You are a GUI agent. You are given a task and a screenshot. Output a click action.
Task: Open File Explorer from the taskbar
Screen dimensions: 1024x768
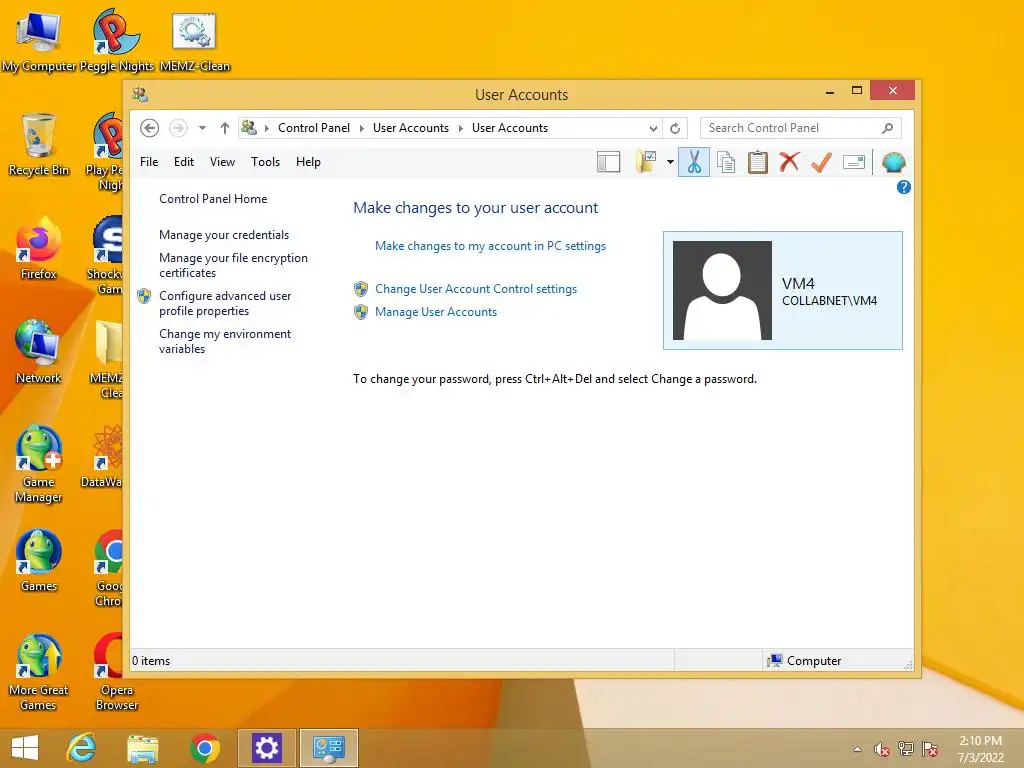click(142, 748)
